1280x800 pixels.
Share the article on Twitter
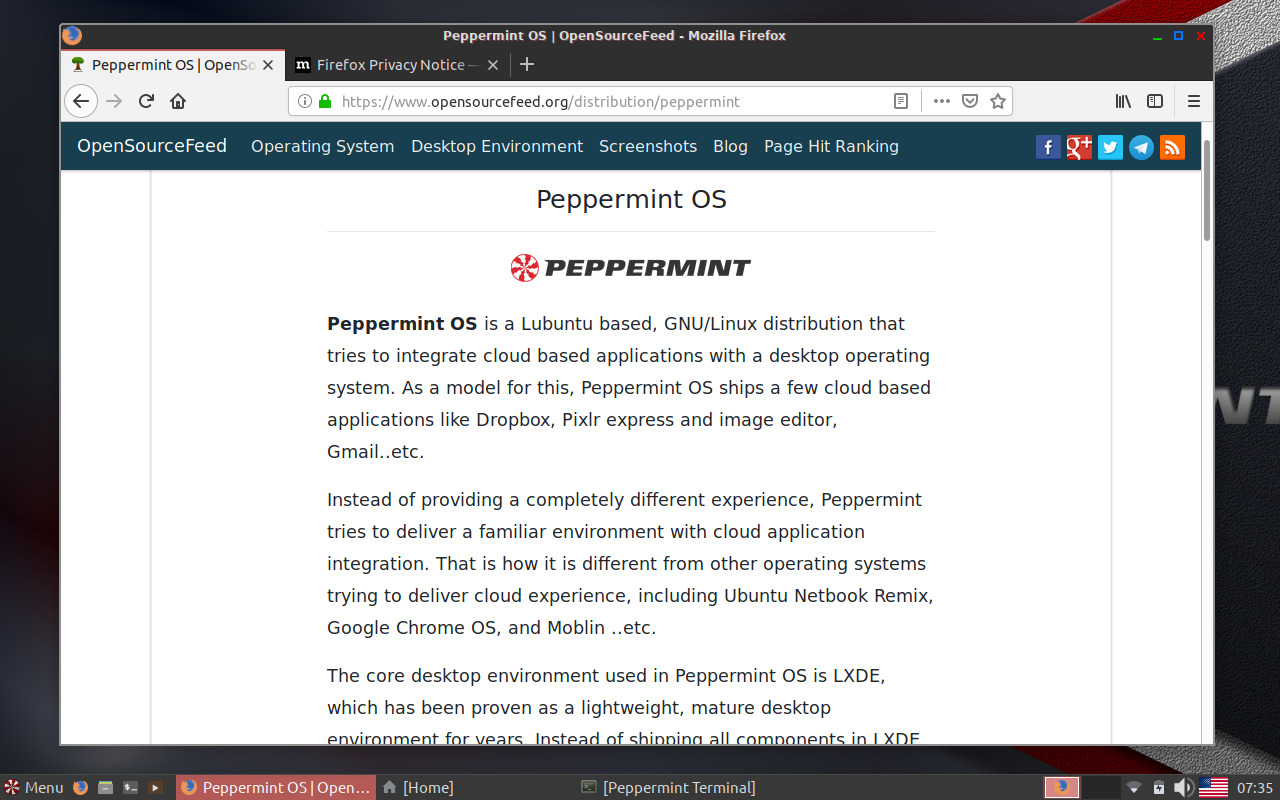point(1110,146)
